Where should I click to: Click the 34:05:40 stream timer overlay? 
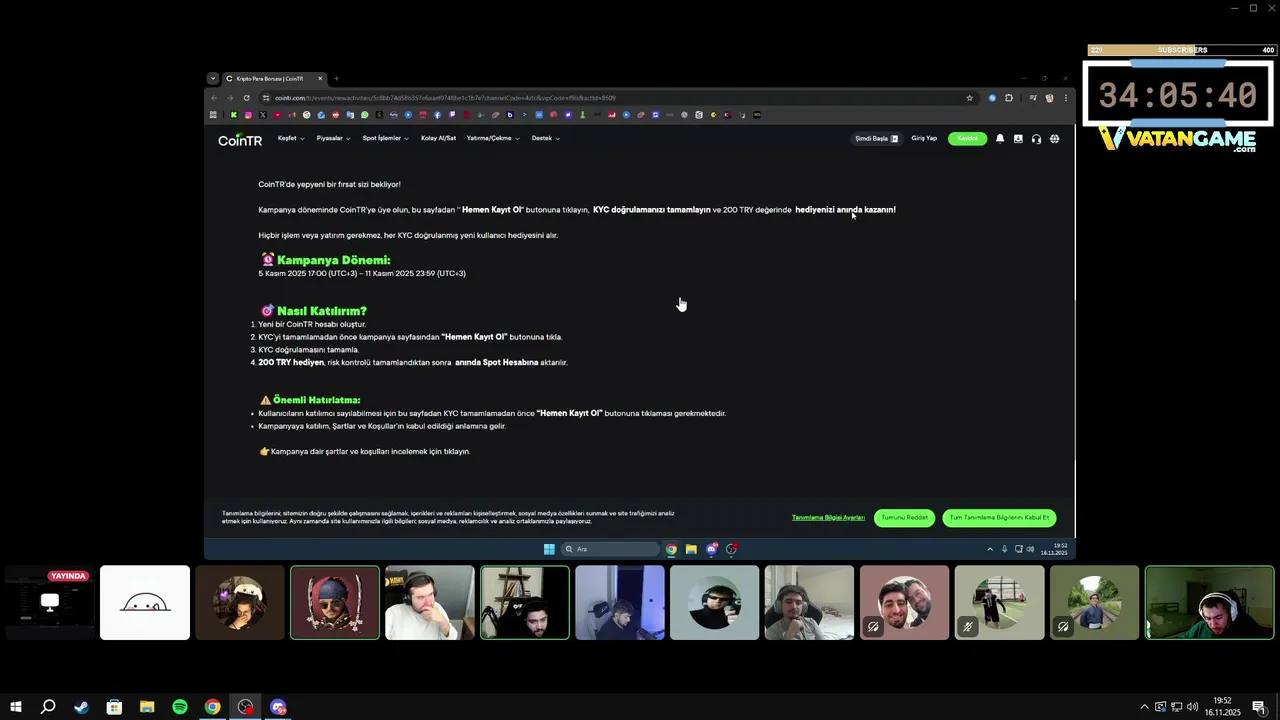pyautogui.click(x=1178, y=96)
